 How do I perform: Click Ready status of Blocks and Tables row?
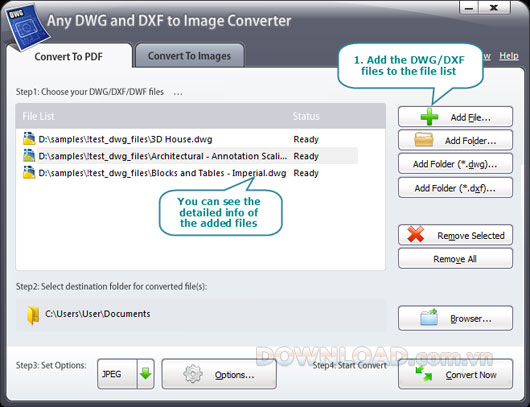point(306,173)
